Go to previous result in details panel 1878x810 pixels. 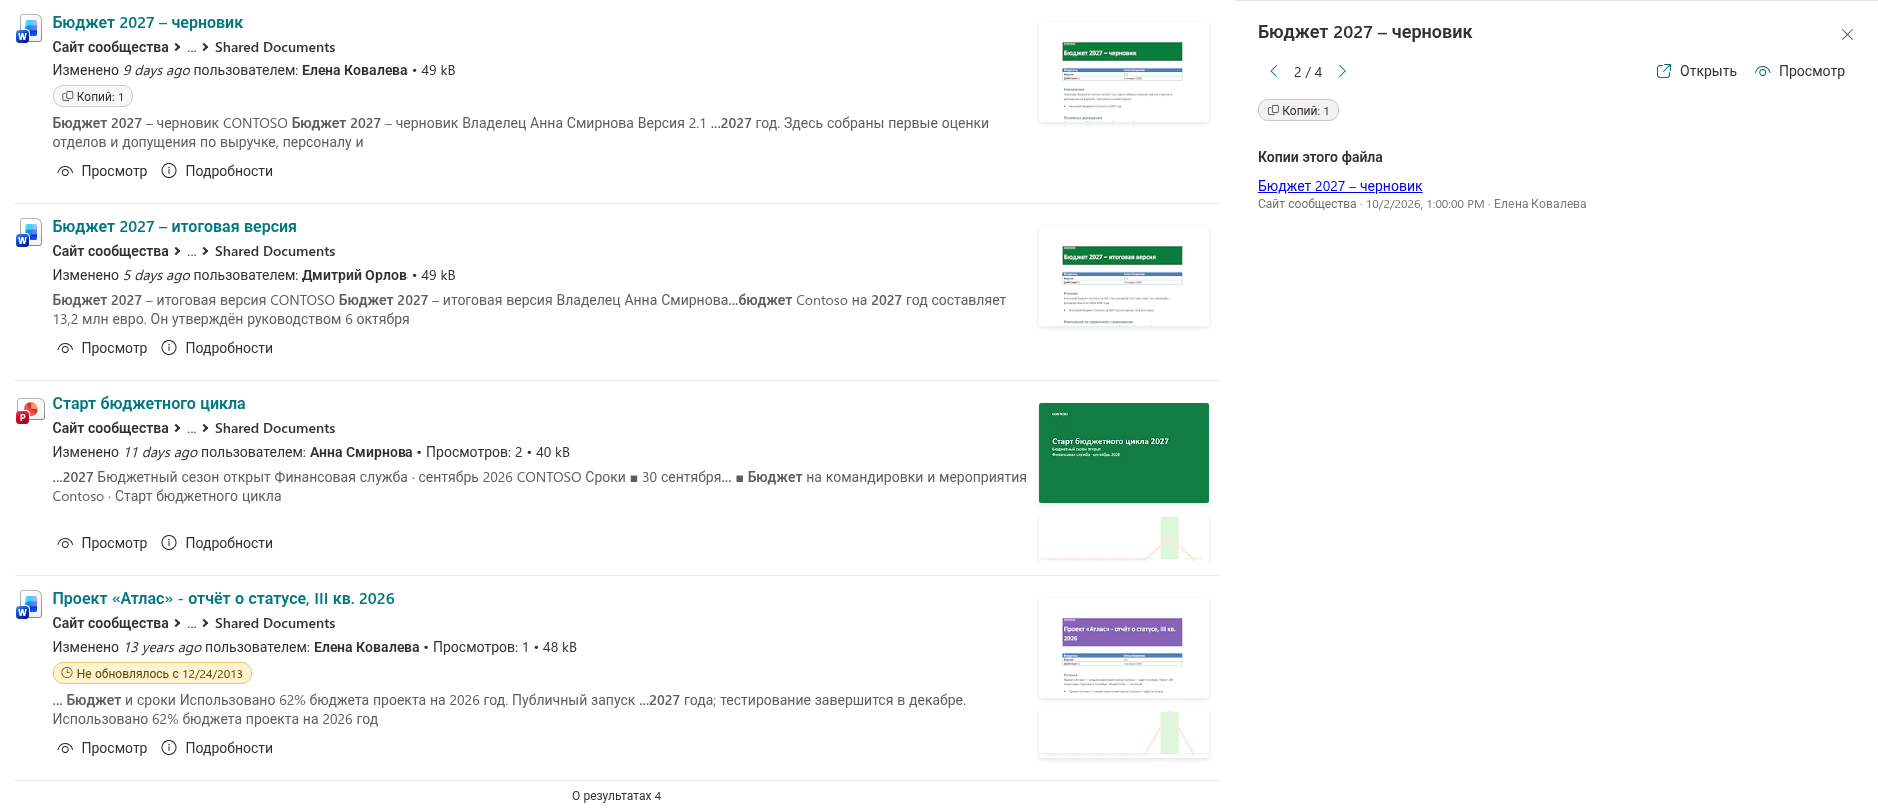(1274, 71)
